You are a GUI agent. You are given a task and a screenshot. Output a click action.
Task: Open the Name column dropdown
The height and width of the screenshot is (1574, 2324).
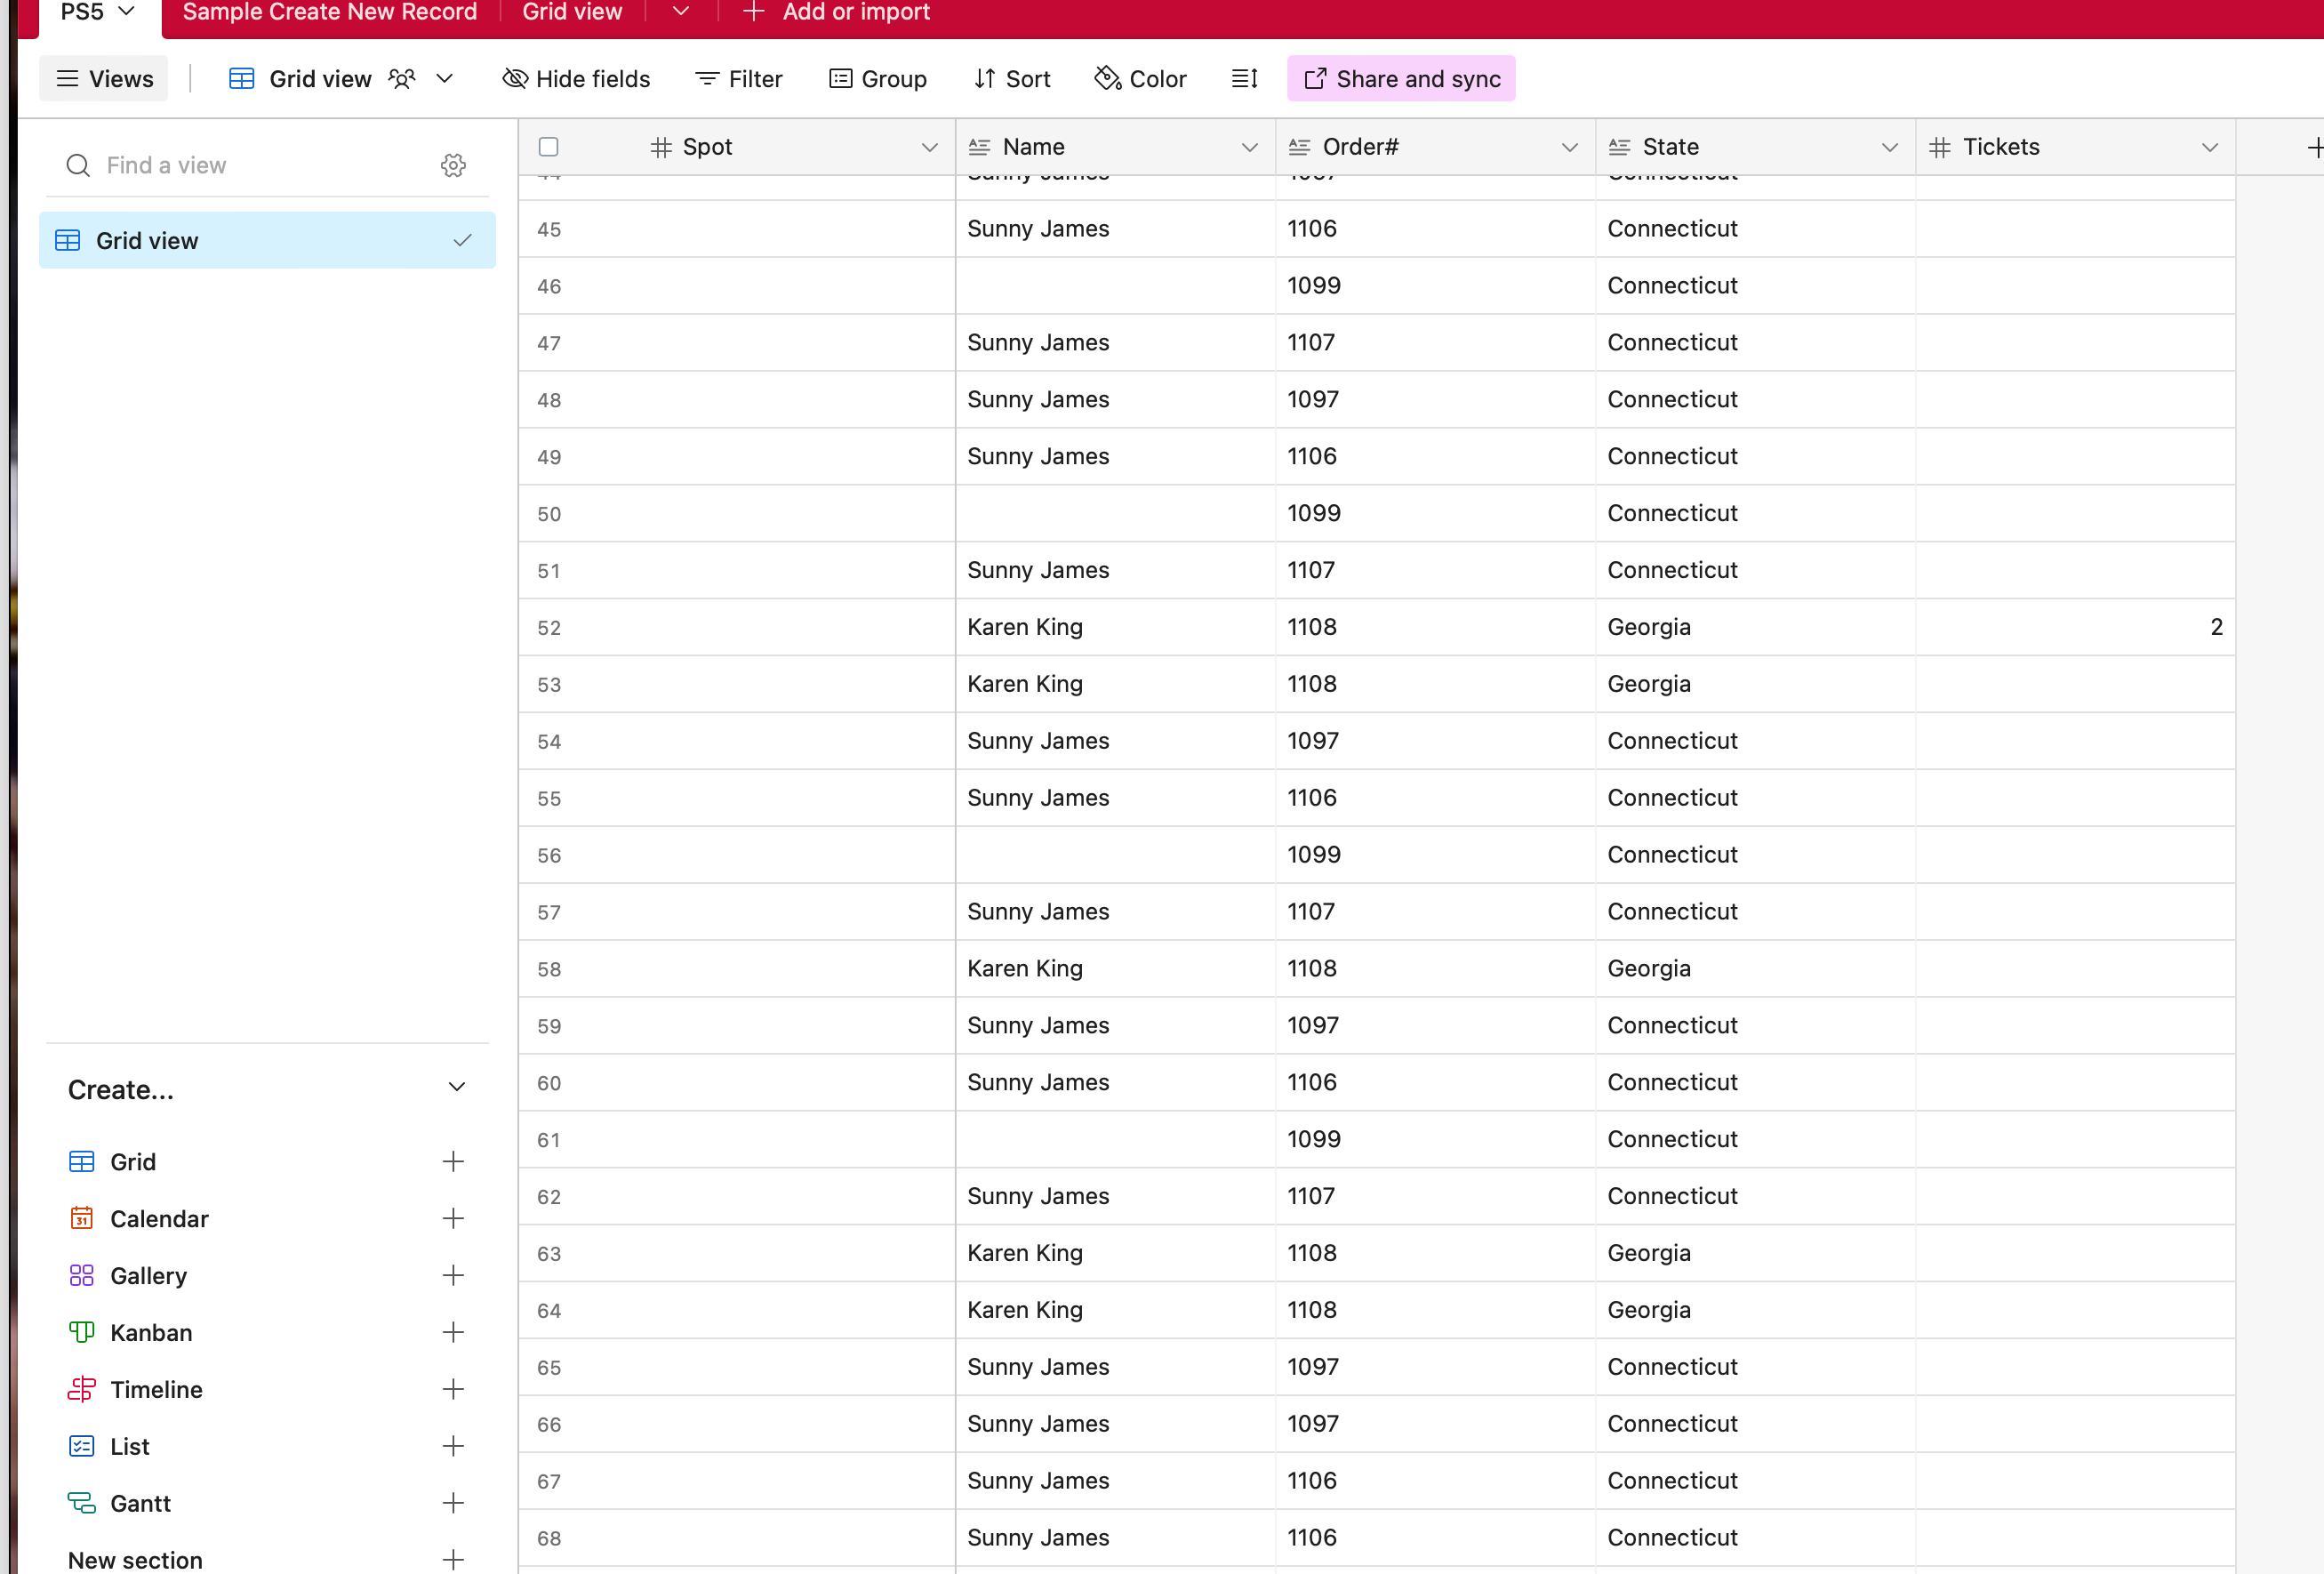1250,147
